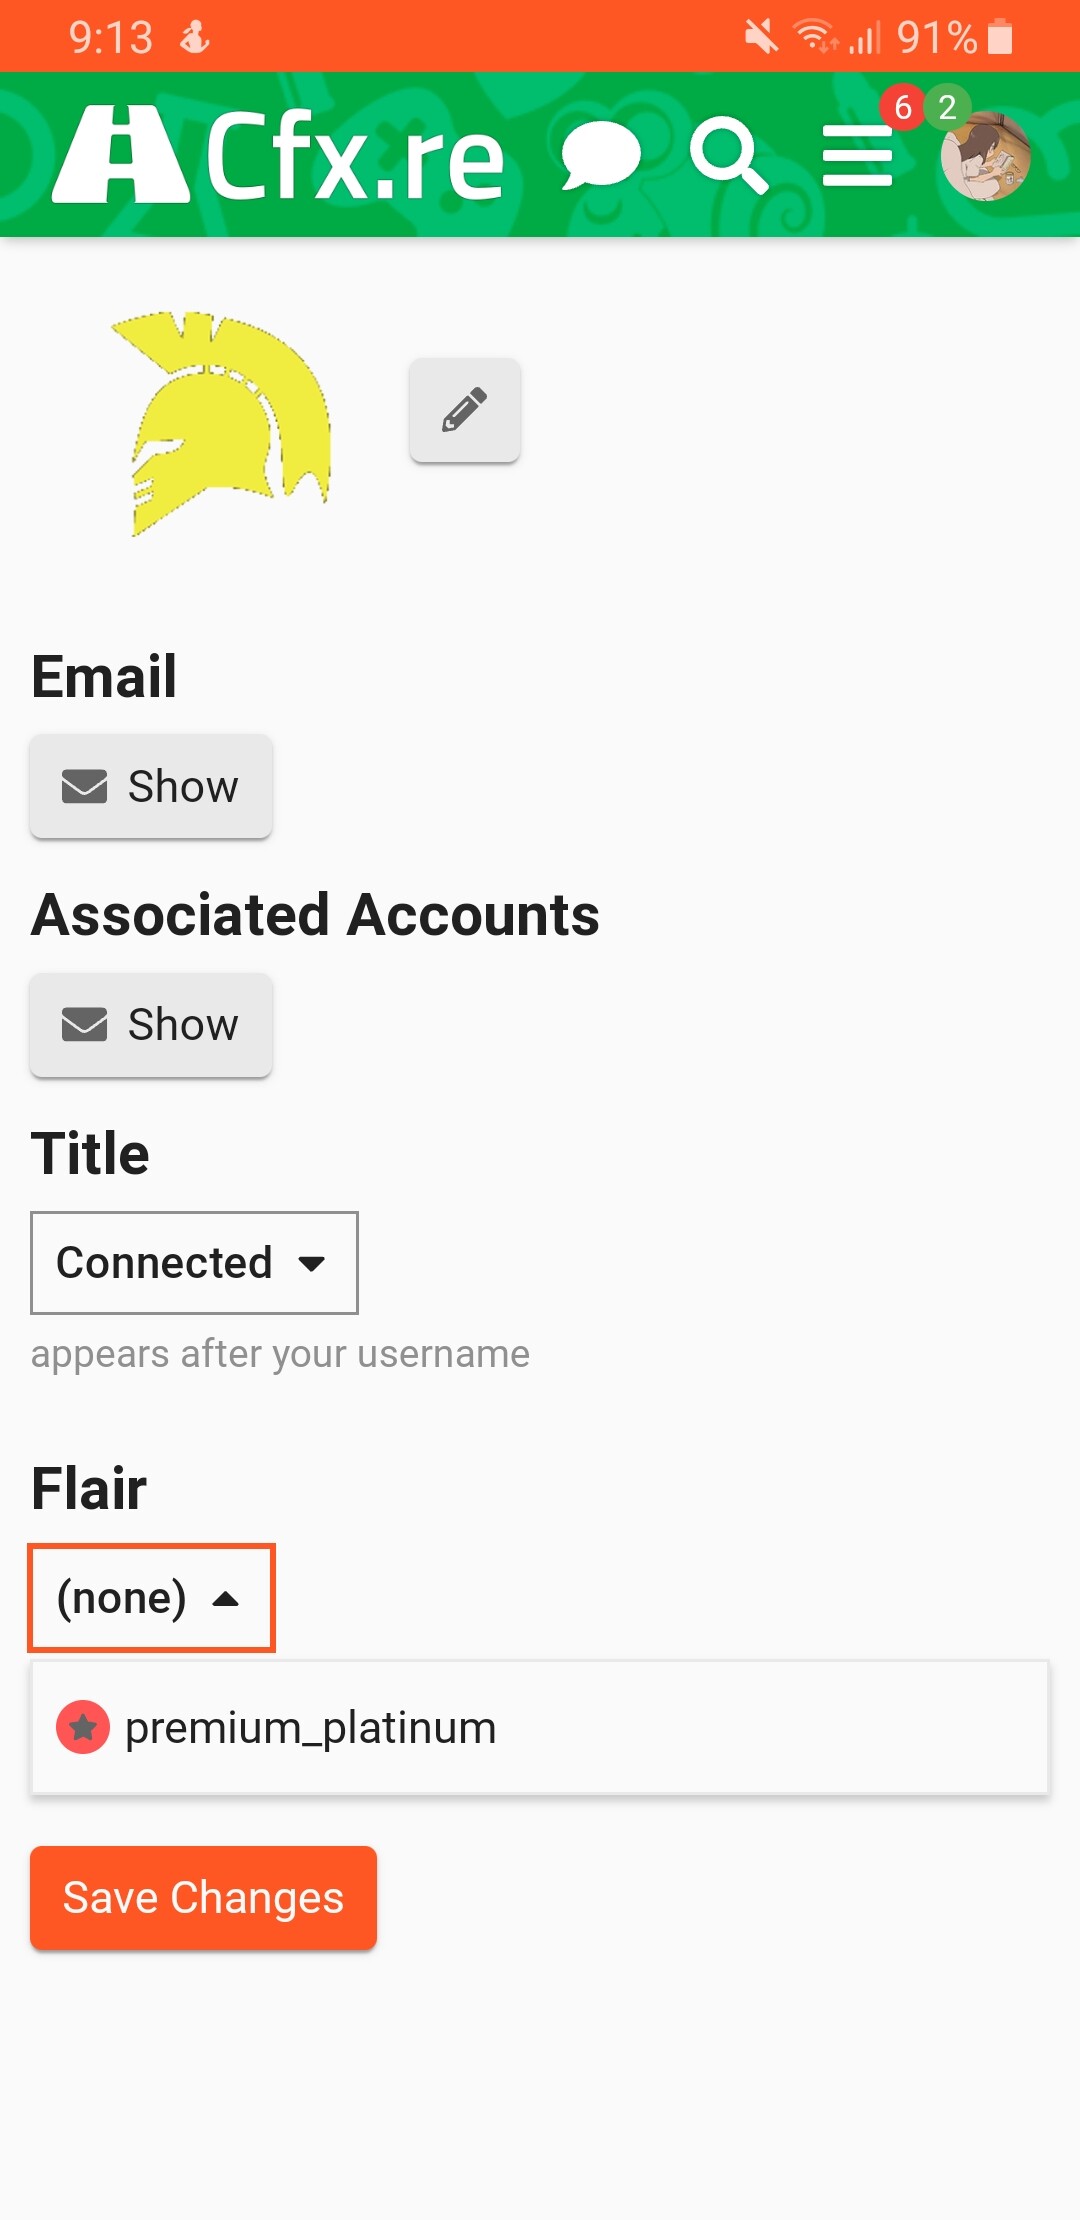Open search with the magnifying glass
Screen dimensions: 1080x2220
(x=729, y=155)
